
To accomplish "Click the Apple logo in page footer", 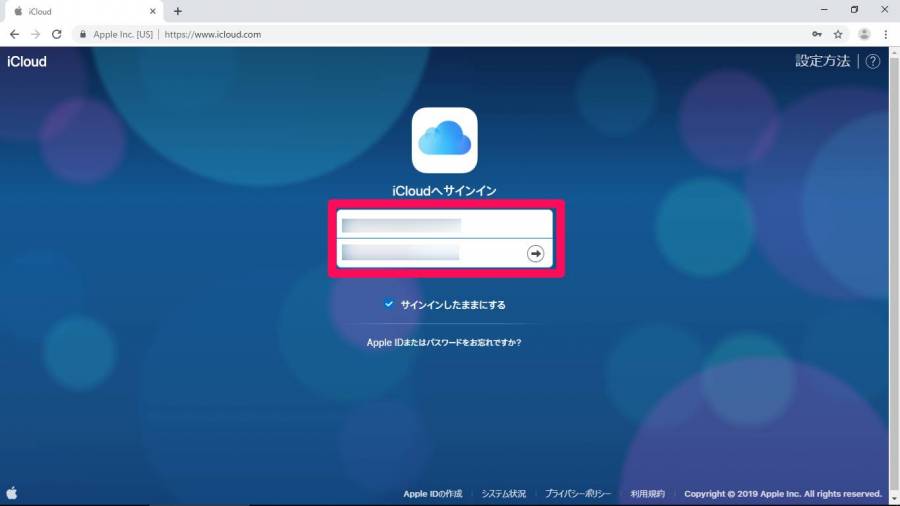I will click(11, 493).
